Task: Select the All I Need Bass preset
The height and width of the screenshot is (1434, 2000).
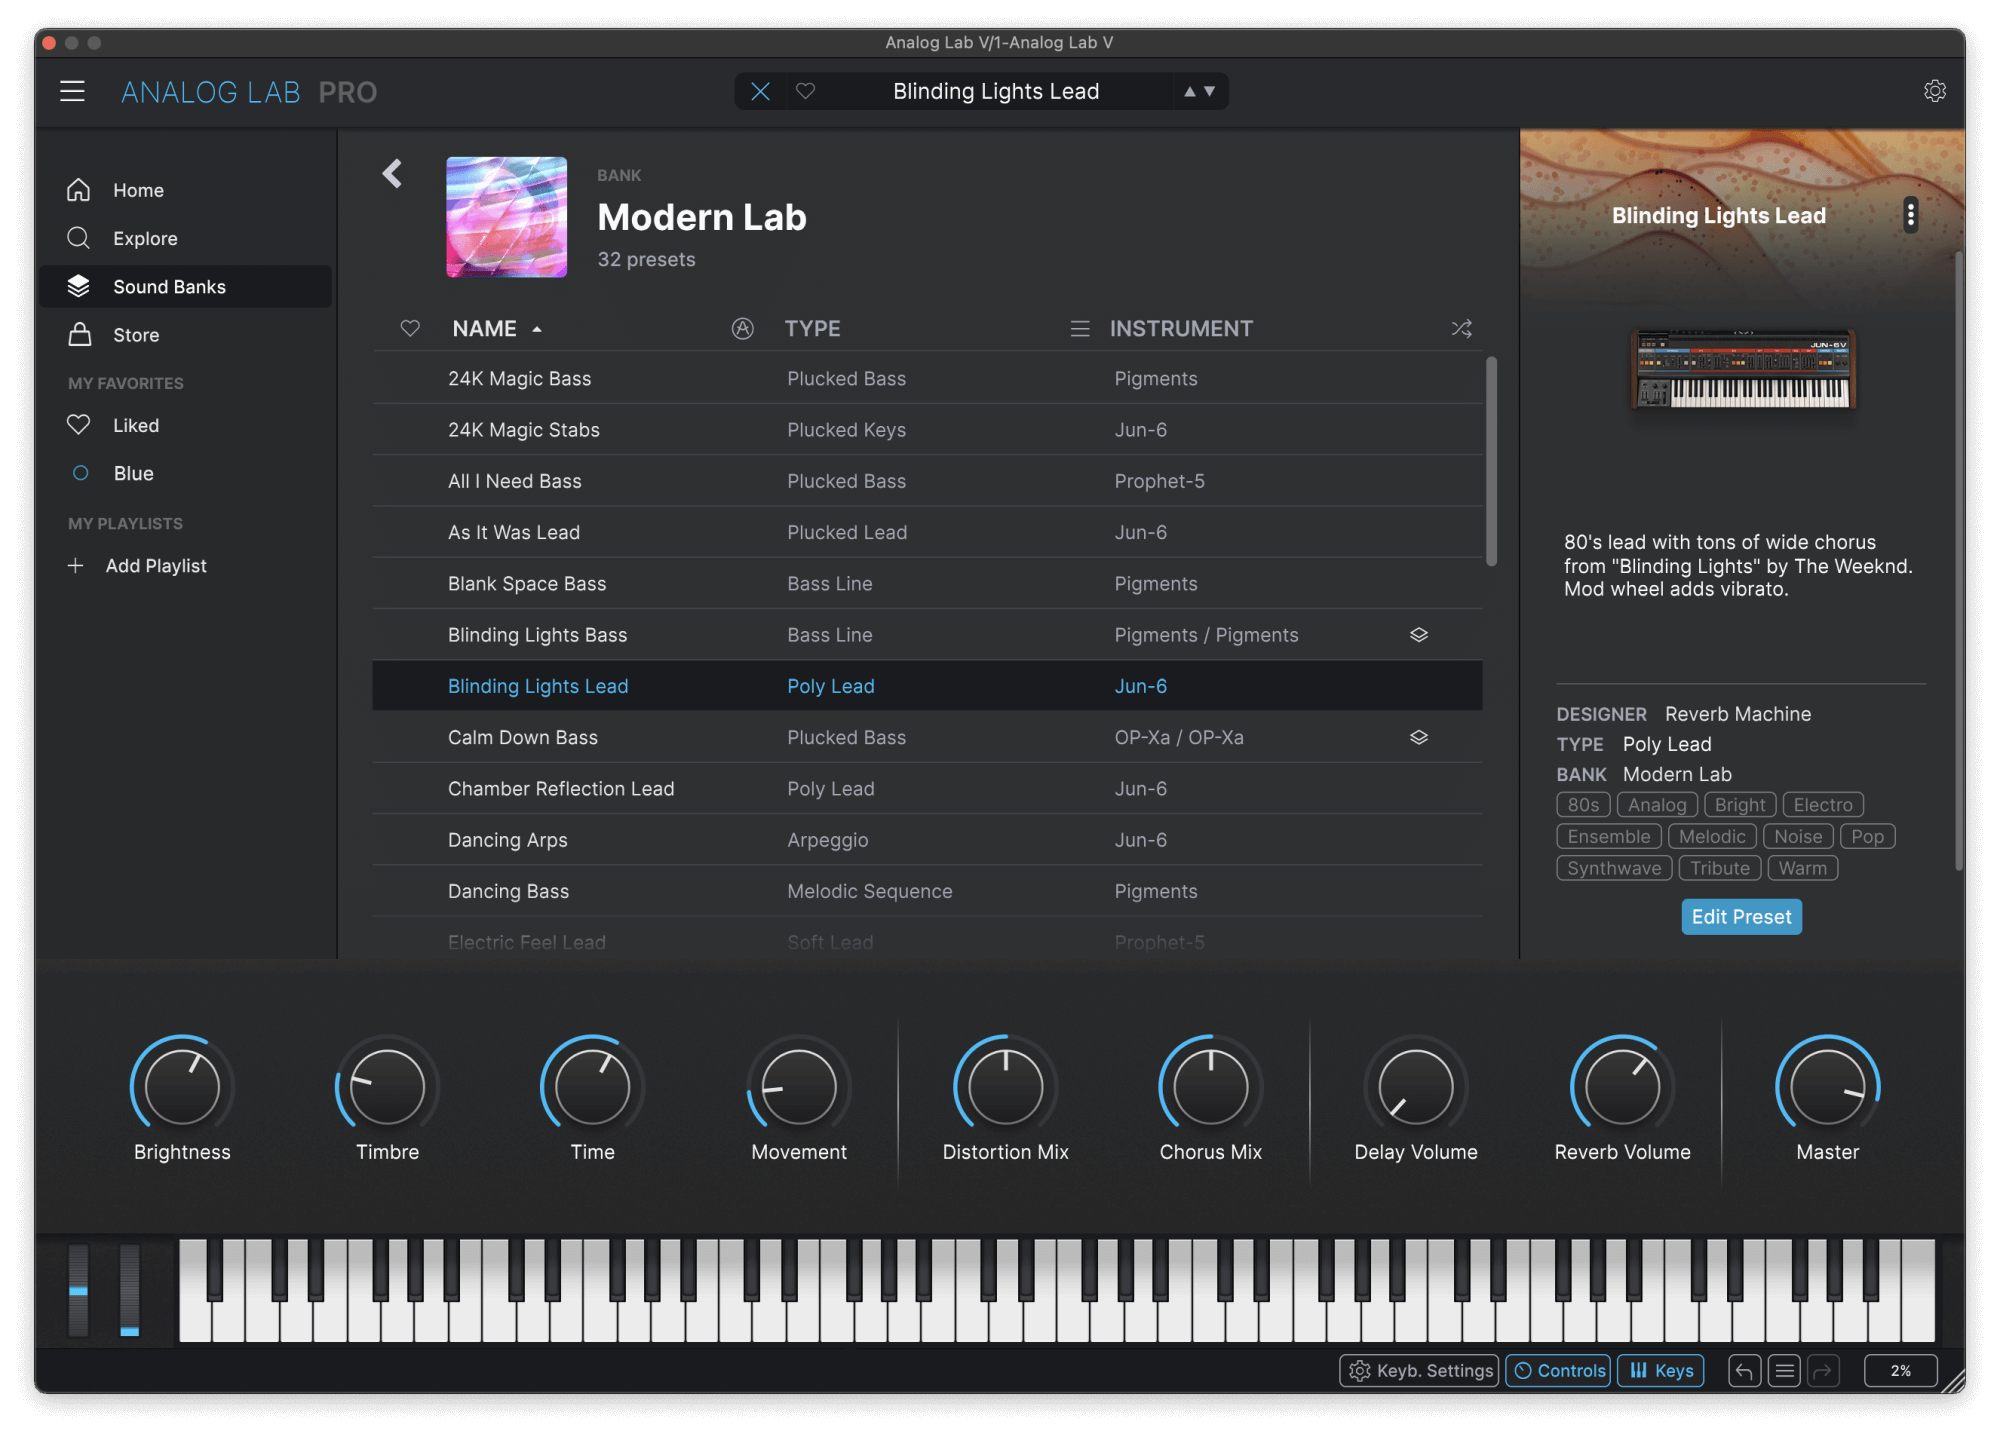Action: click(x=927, y=481)
